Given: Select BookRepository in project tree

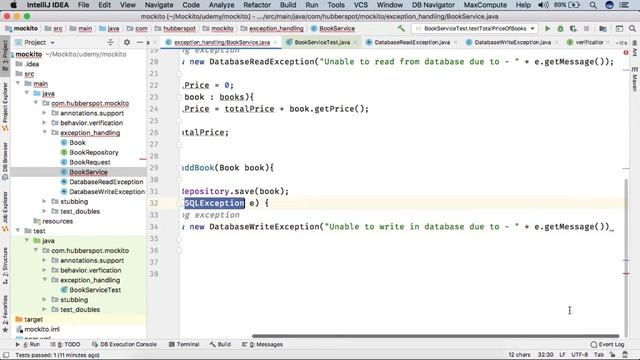Looking at the screenshot, I should (93, 152).
